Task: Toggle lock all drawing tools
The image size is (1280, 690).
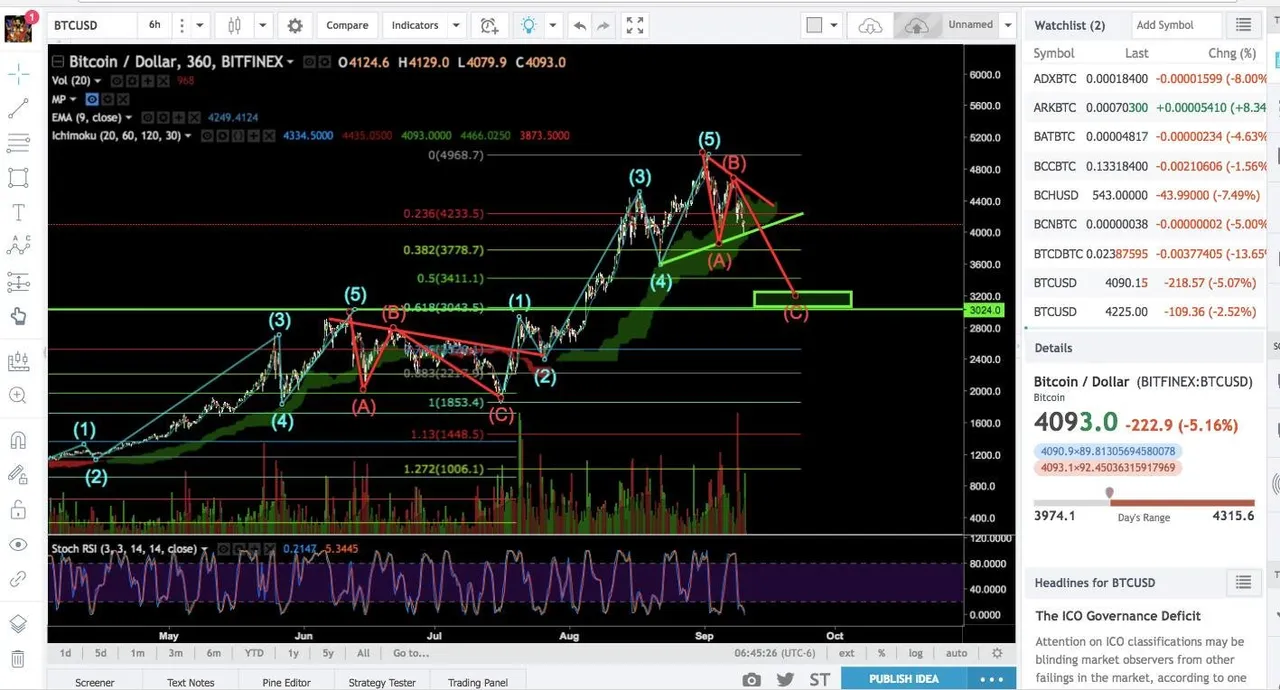Action: pyautogui.click(x=18, y=511)
